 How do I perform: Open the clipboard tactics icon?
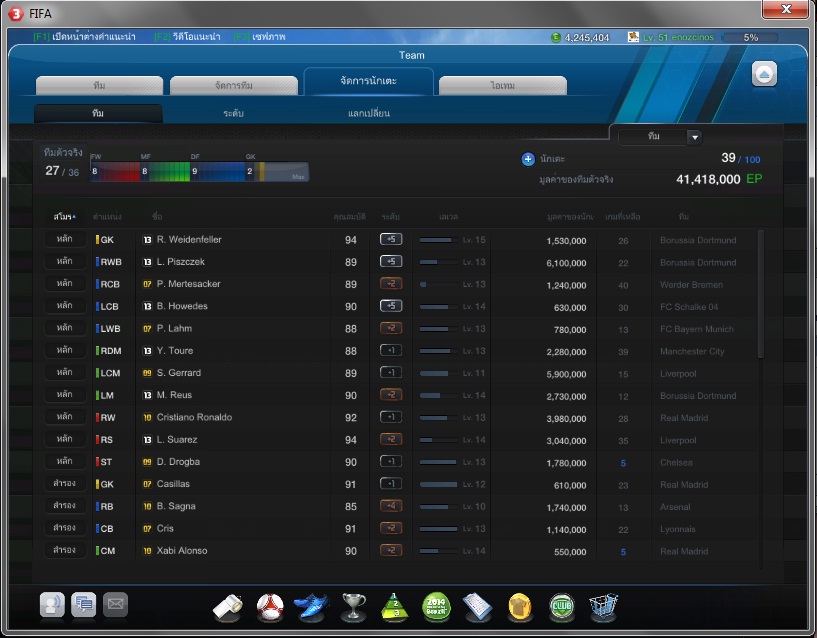tap(477, 607)
